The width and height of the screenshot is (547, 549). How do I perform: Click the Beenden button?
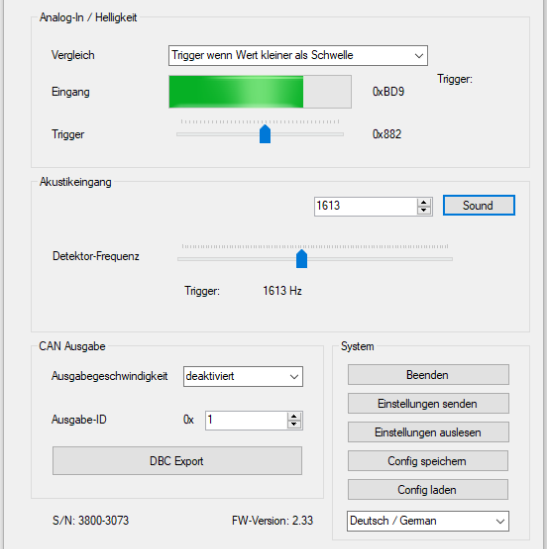pyautogui.click(x=428, y=375)
